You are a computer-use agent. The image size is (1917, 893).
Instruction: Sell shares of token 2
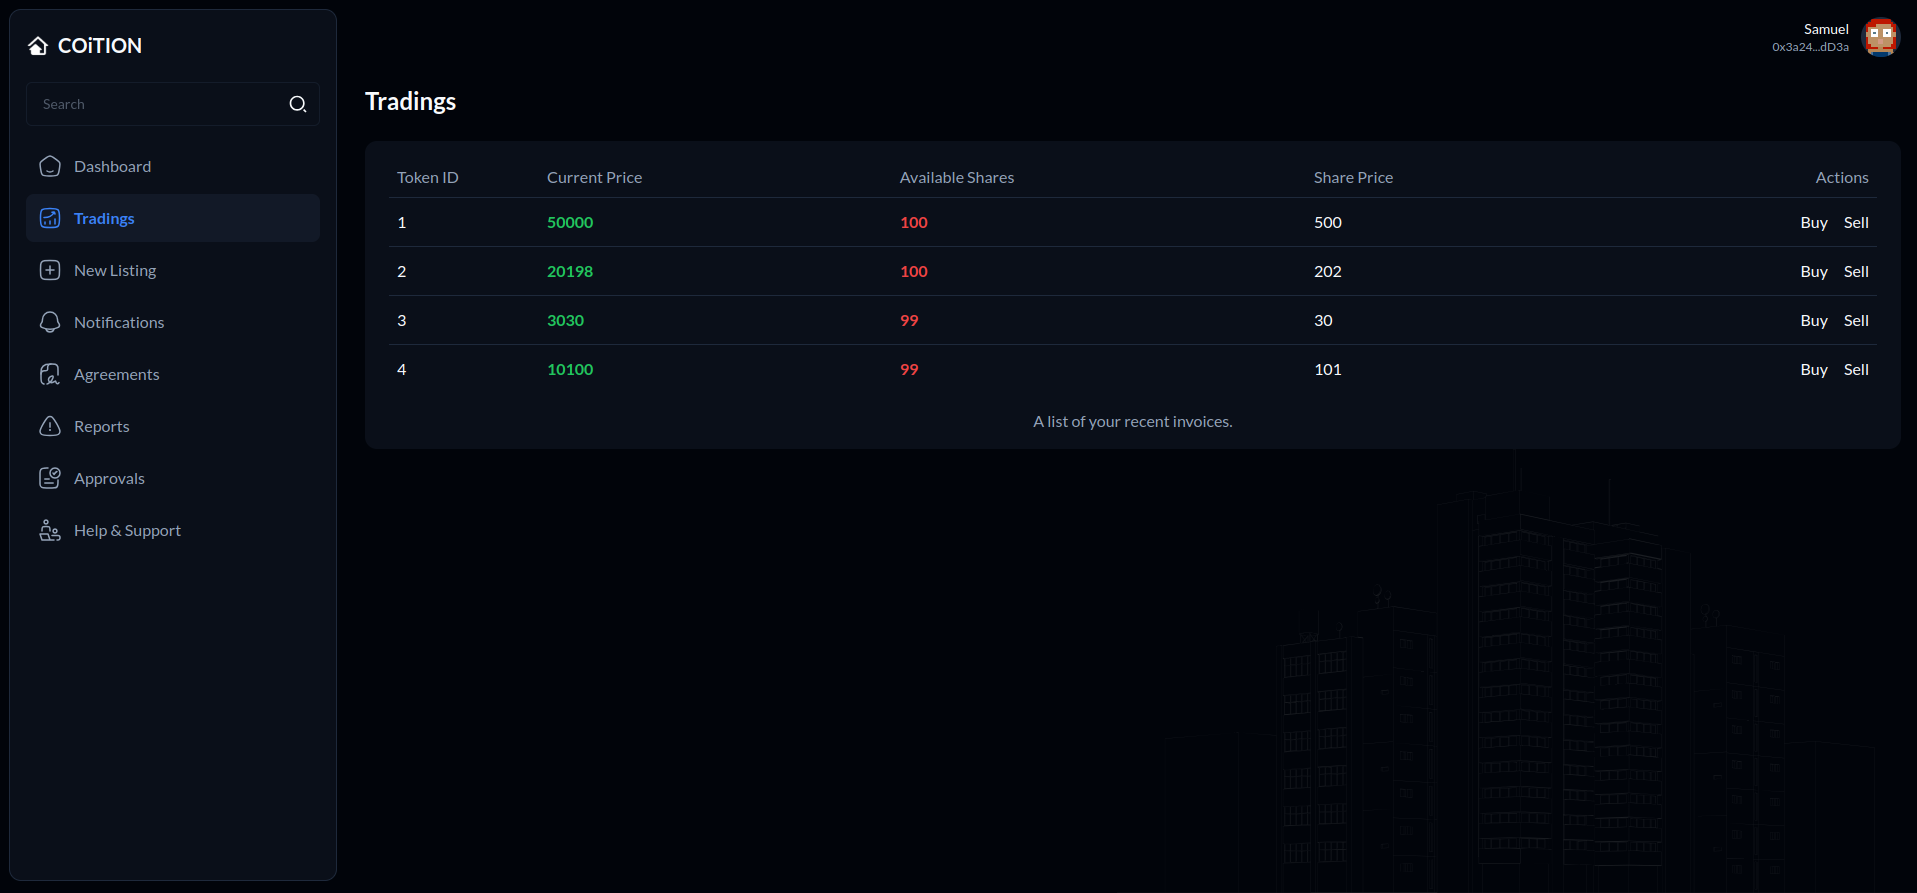[x=1856, y=271]
